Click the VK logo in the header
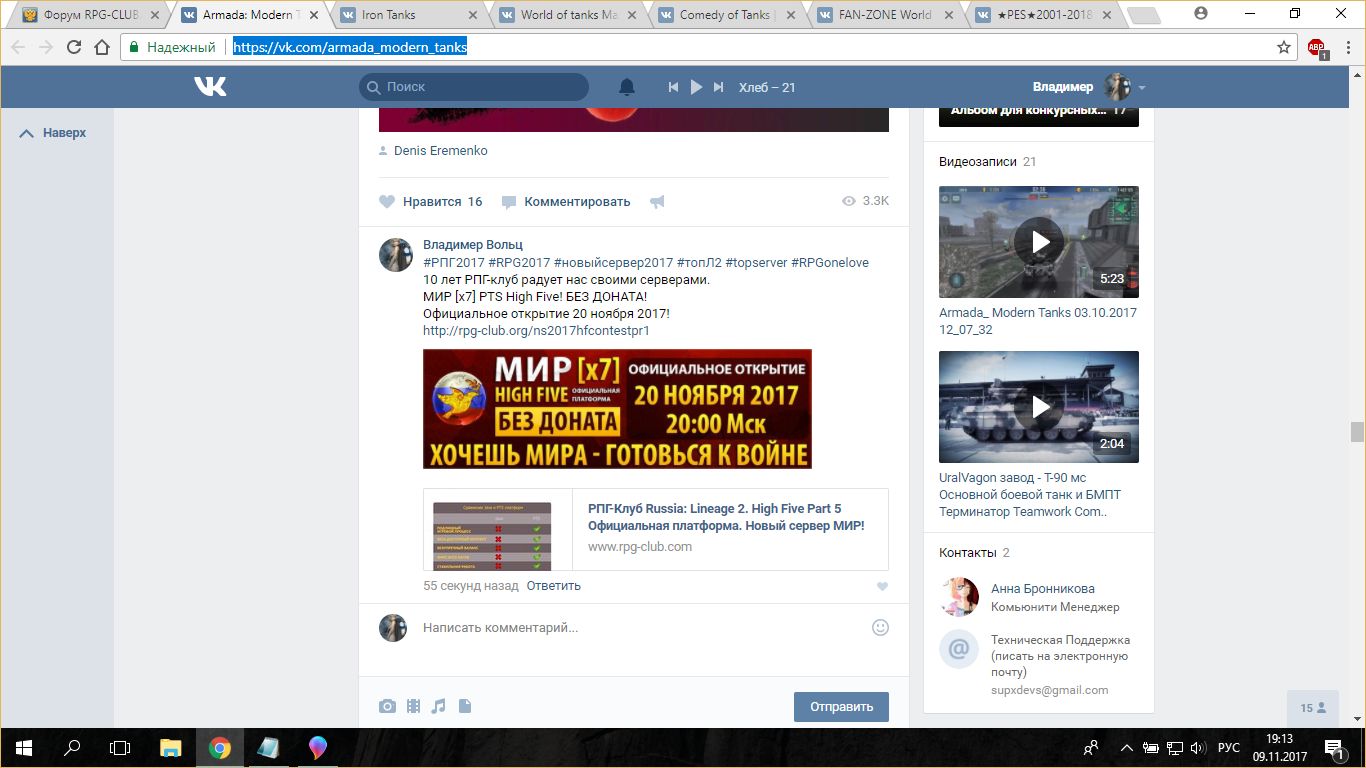 point(210,87)
